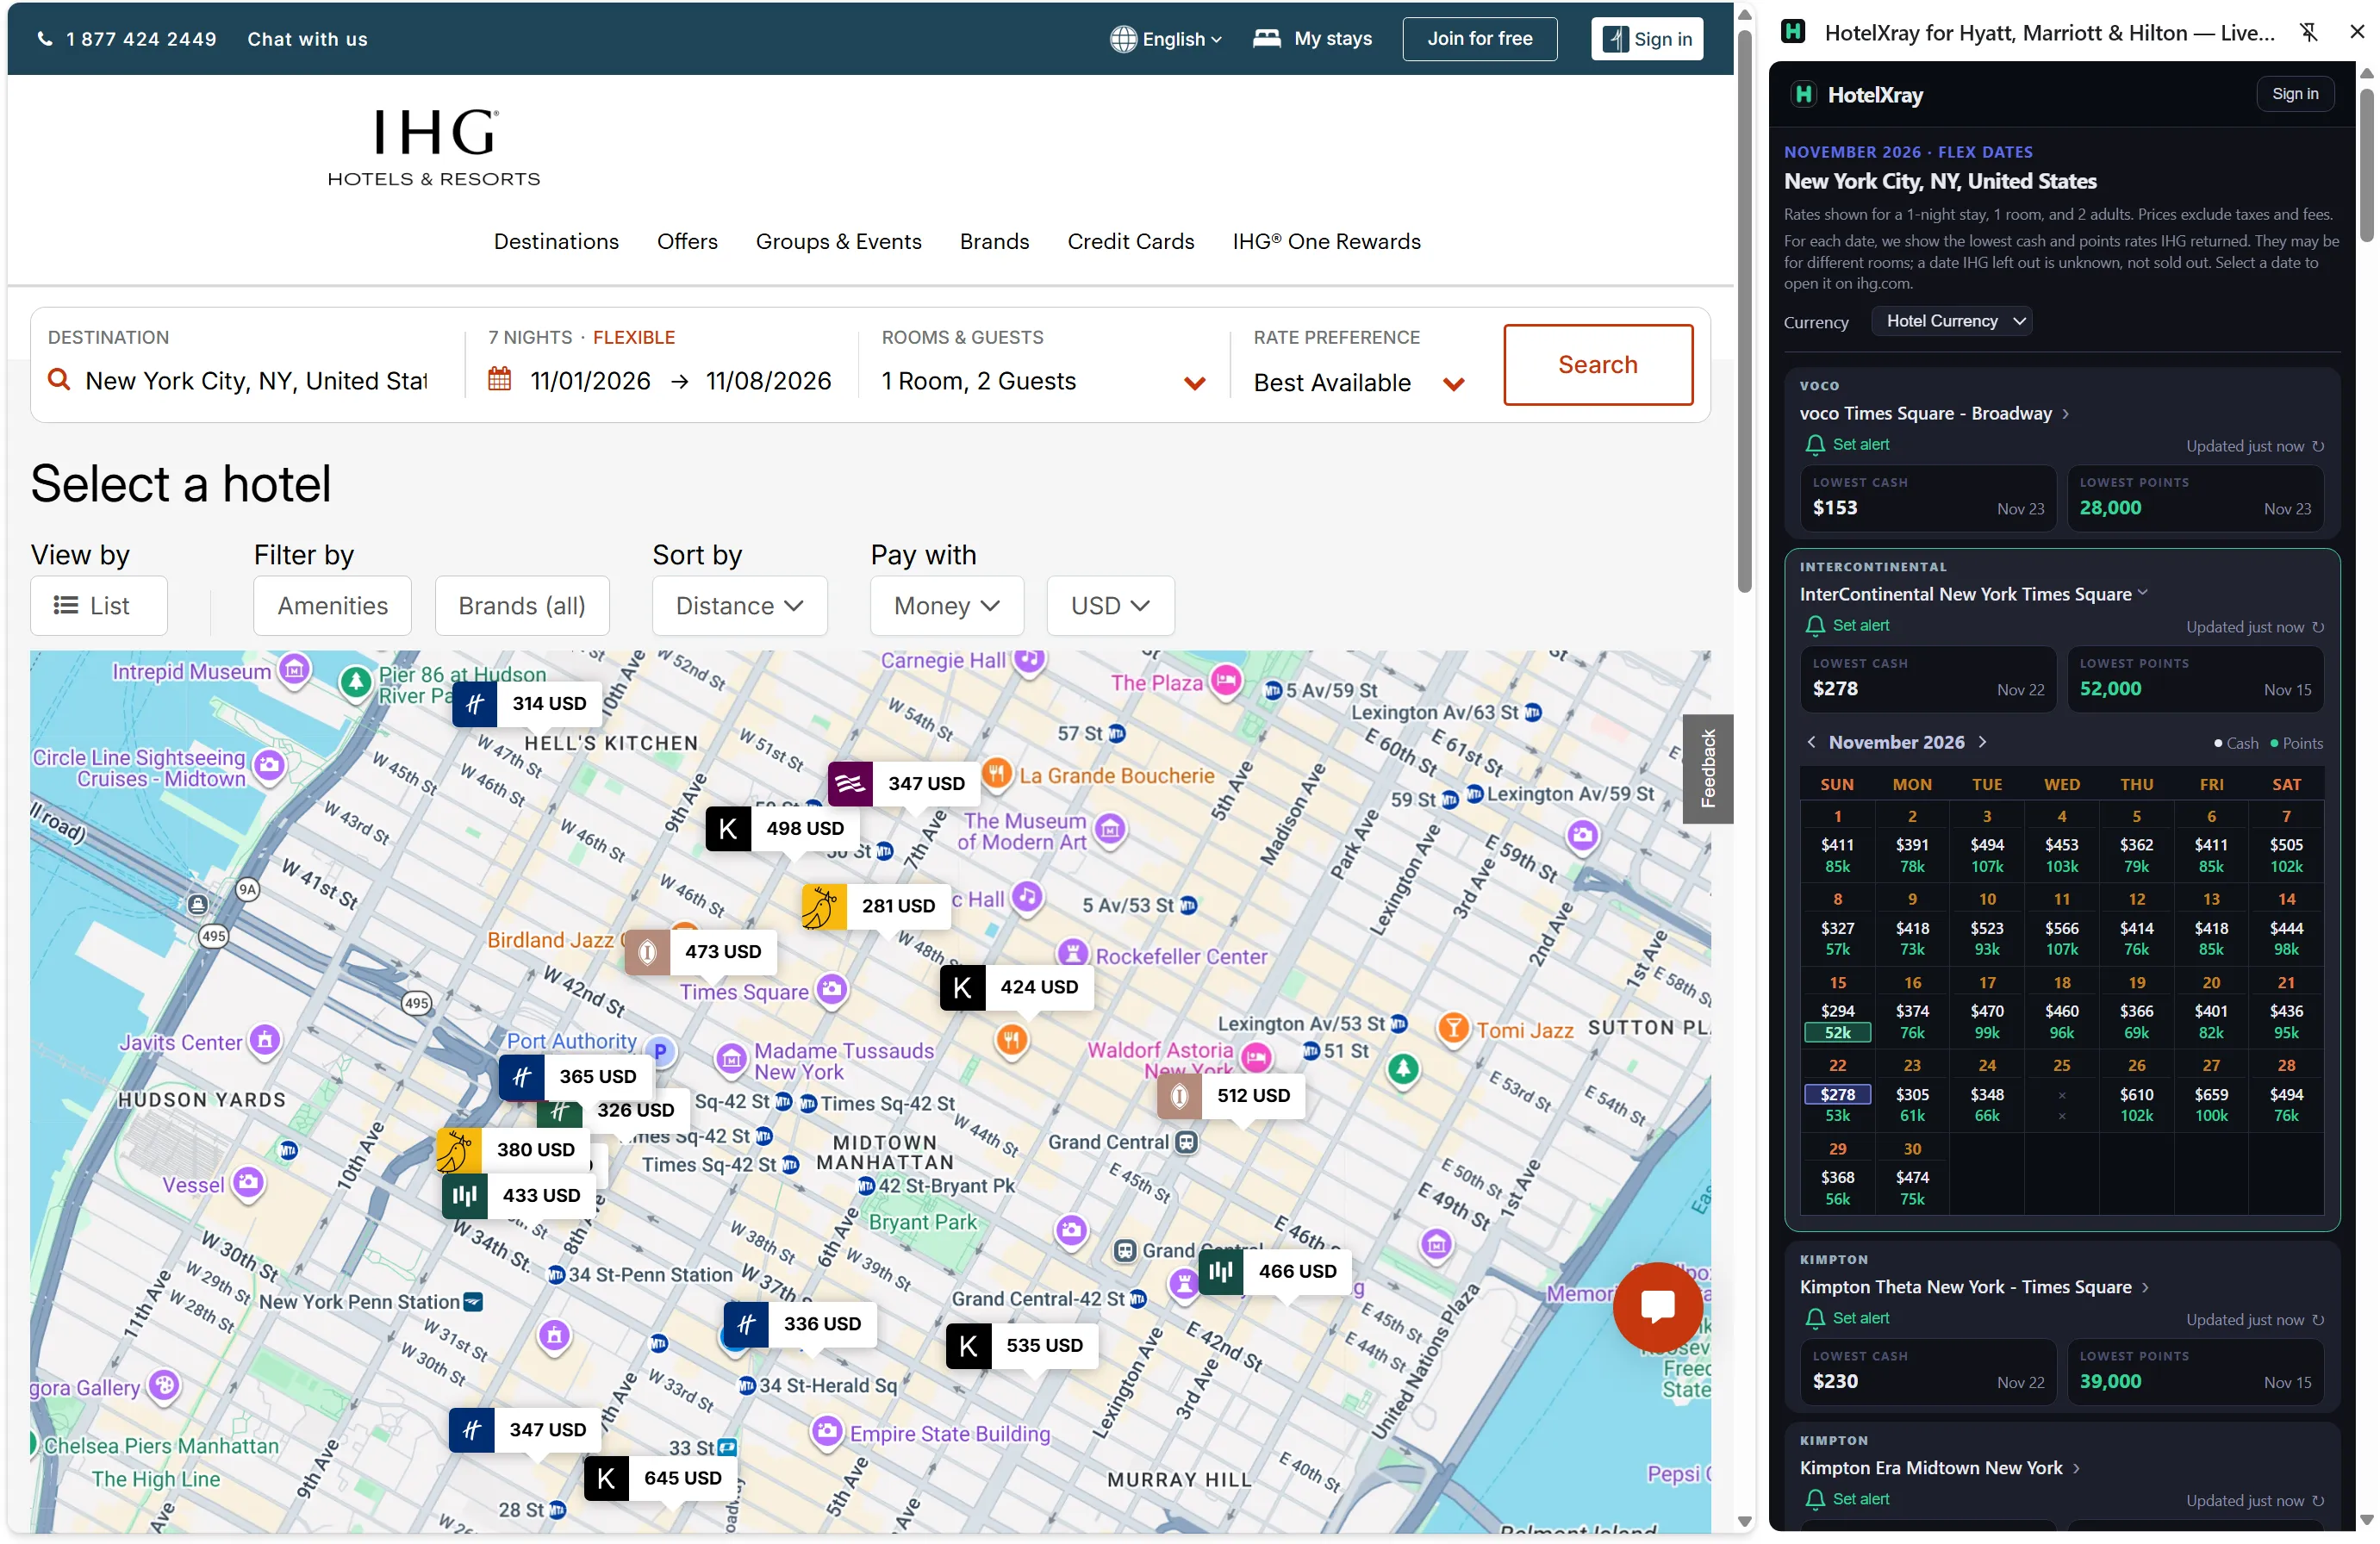This screenshot has width=2380, height=1544.
Task: Open HotelXray Hotel Currency selector
Action: coord(1951,321)
